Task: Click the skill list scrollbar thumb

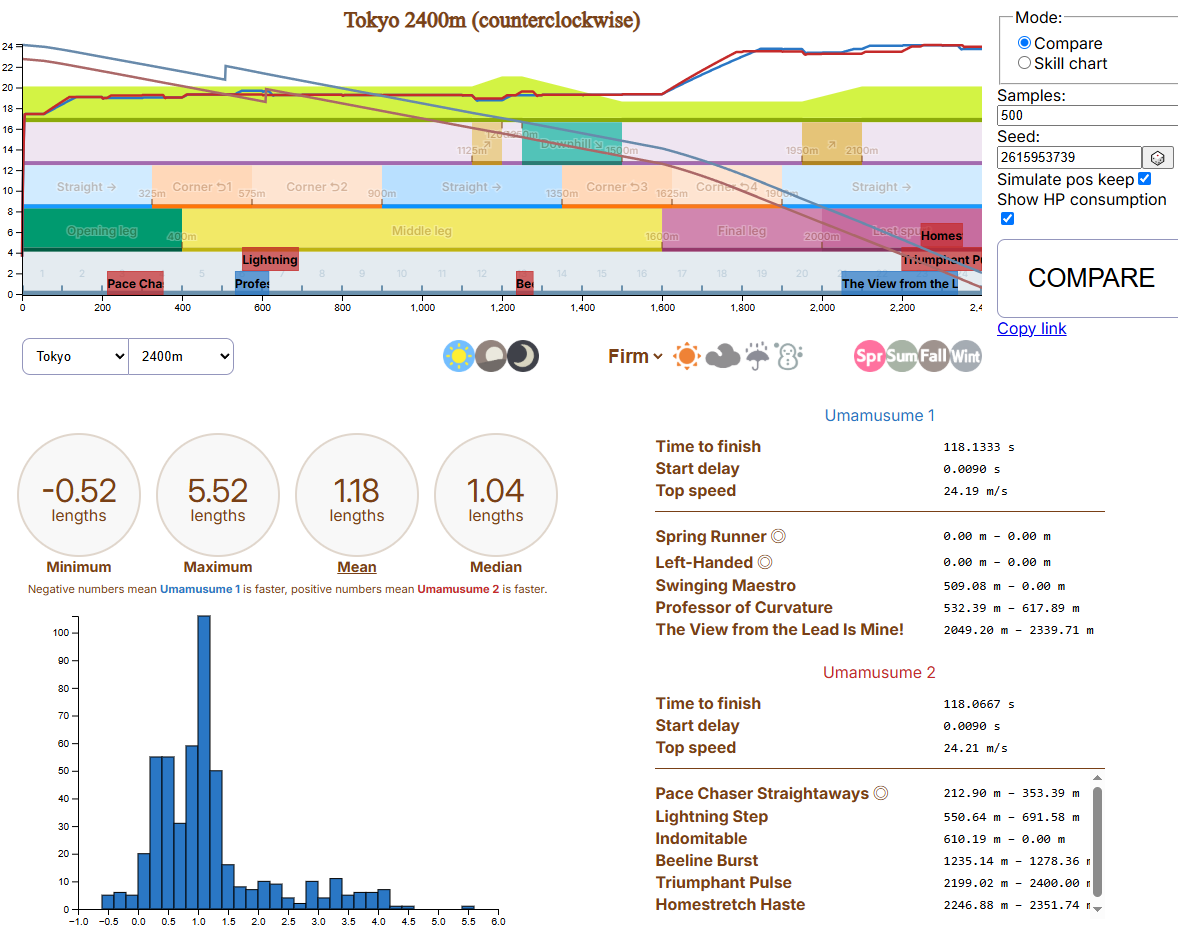Action: 1098,841
